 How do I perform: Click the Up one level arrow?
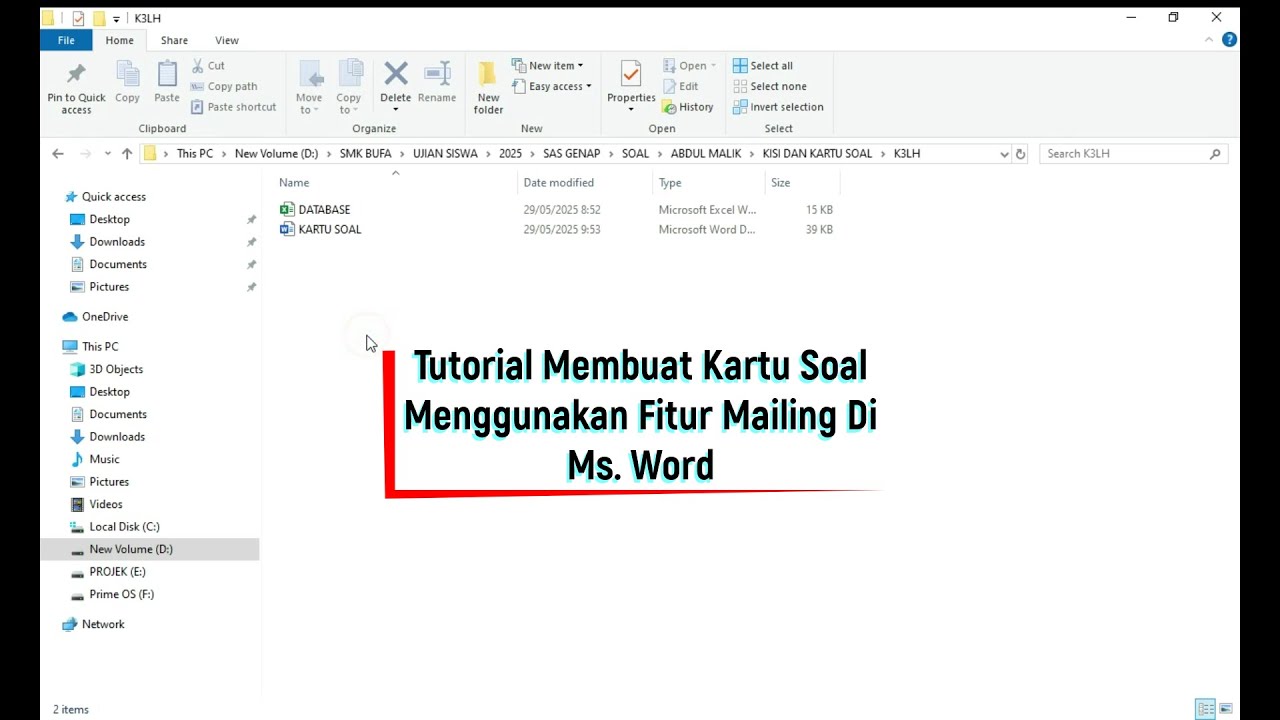[x=127, y=153]
